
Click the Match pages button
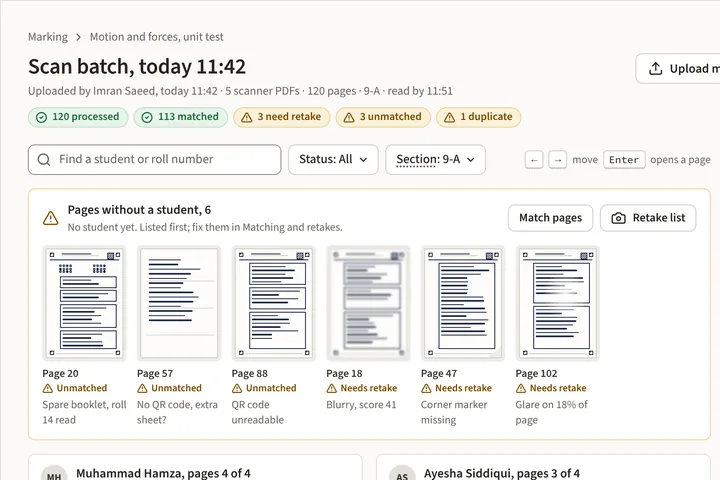[x=551, y=218]
